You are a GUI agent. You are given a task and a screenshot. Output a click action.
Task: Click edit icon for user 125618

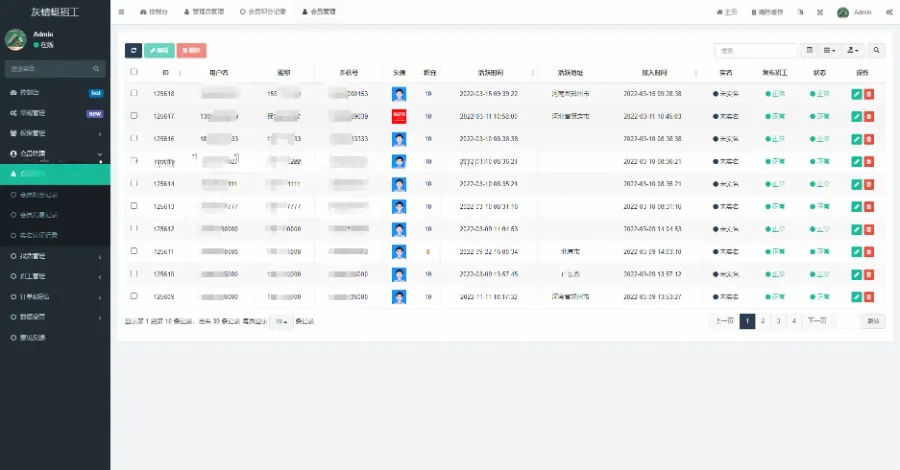(x=856, y=94)
